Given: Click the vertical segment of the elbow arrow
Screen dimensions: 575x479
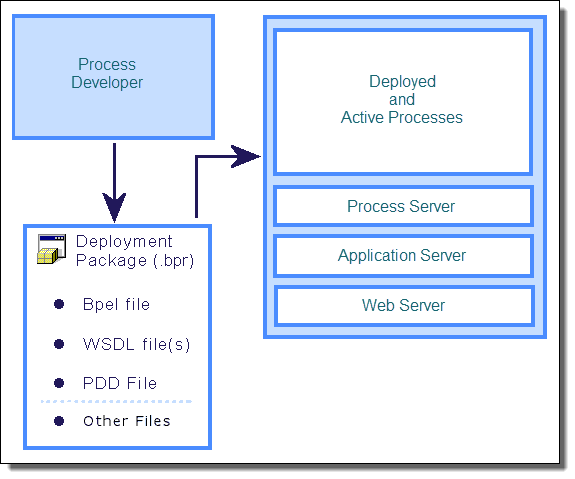Looking at the screenshot, I should (197, 187).
